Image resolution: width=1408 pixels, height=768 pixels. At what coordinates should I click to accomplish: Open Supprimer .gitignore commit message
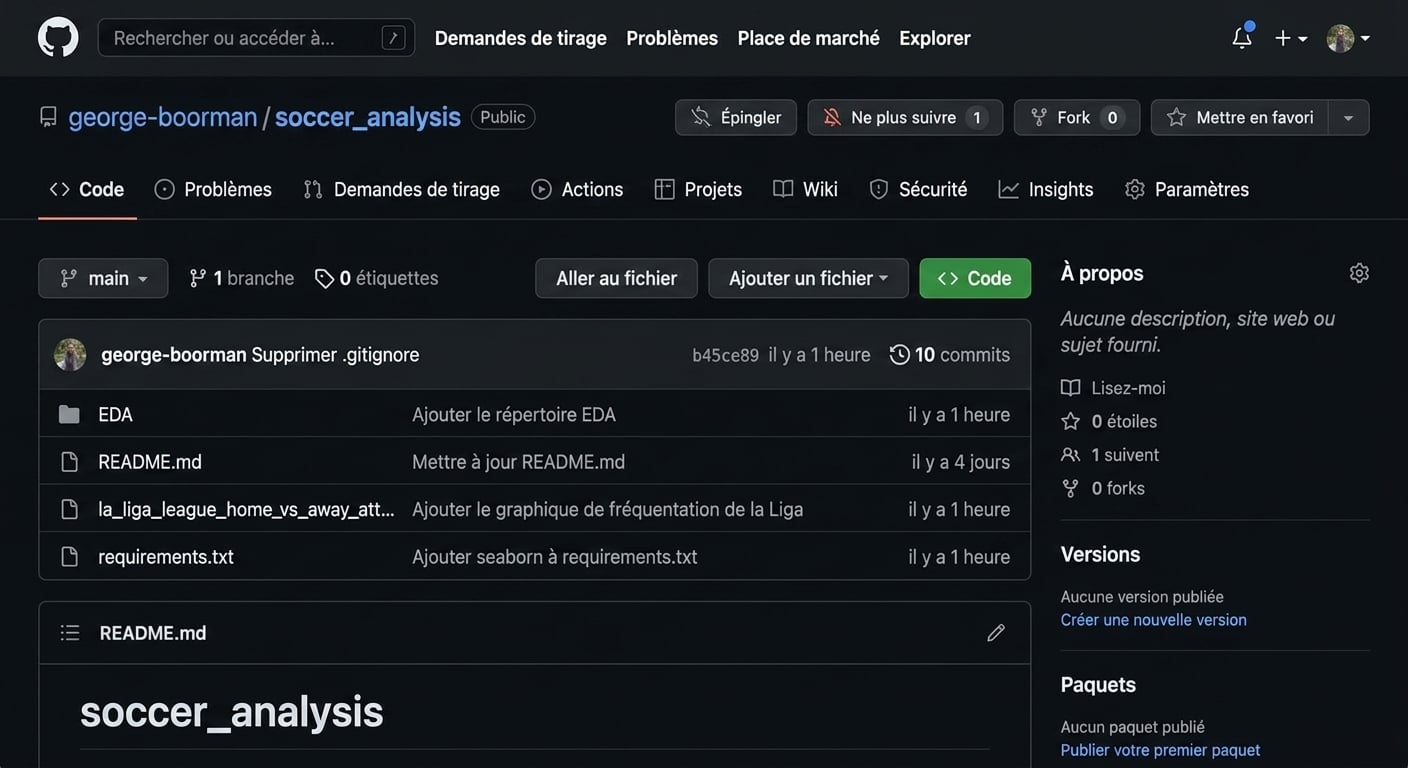[x=335, y=354]
